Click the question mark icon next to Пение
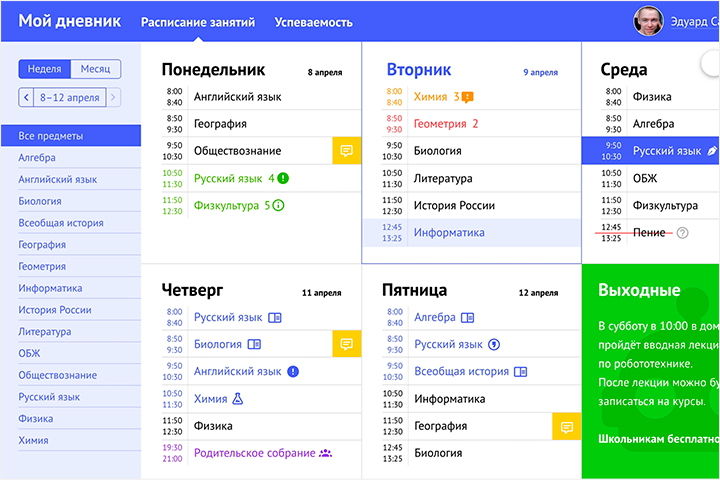This screenshot has width=720, height=480. coord(683,233)
